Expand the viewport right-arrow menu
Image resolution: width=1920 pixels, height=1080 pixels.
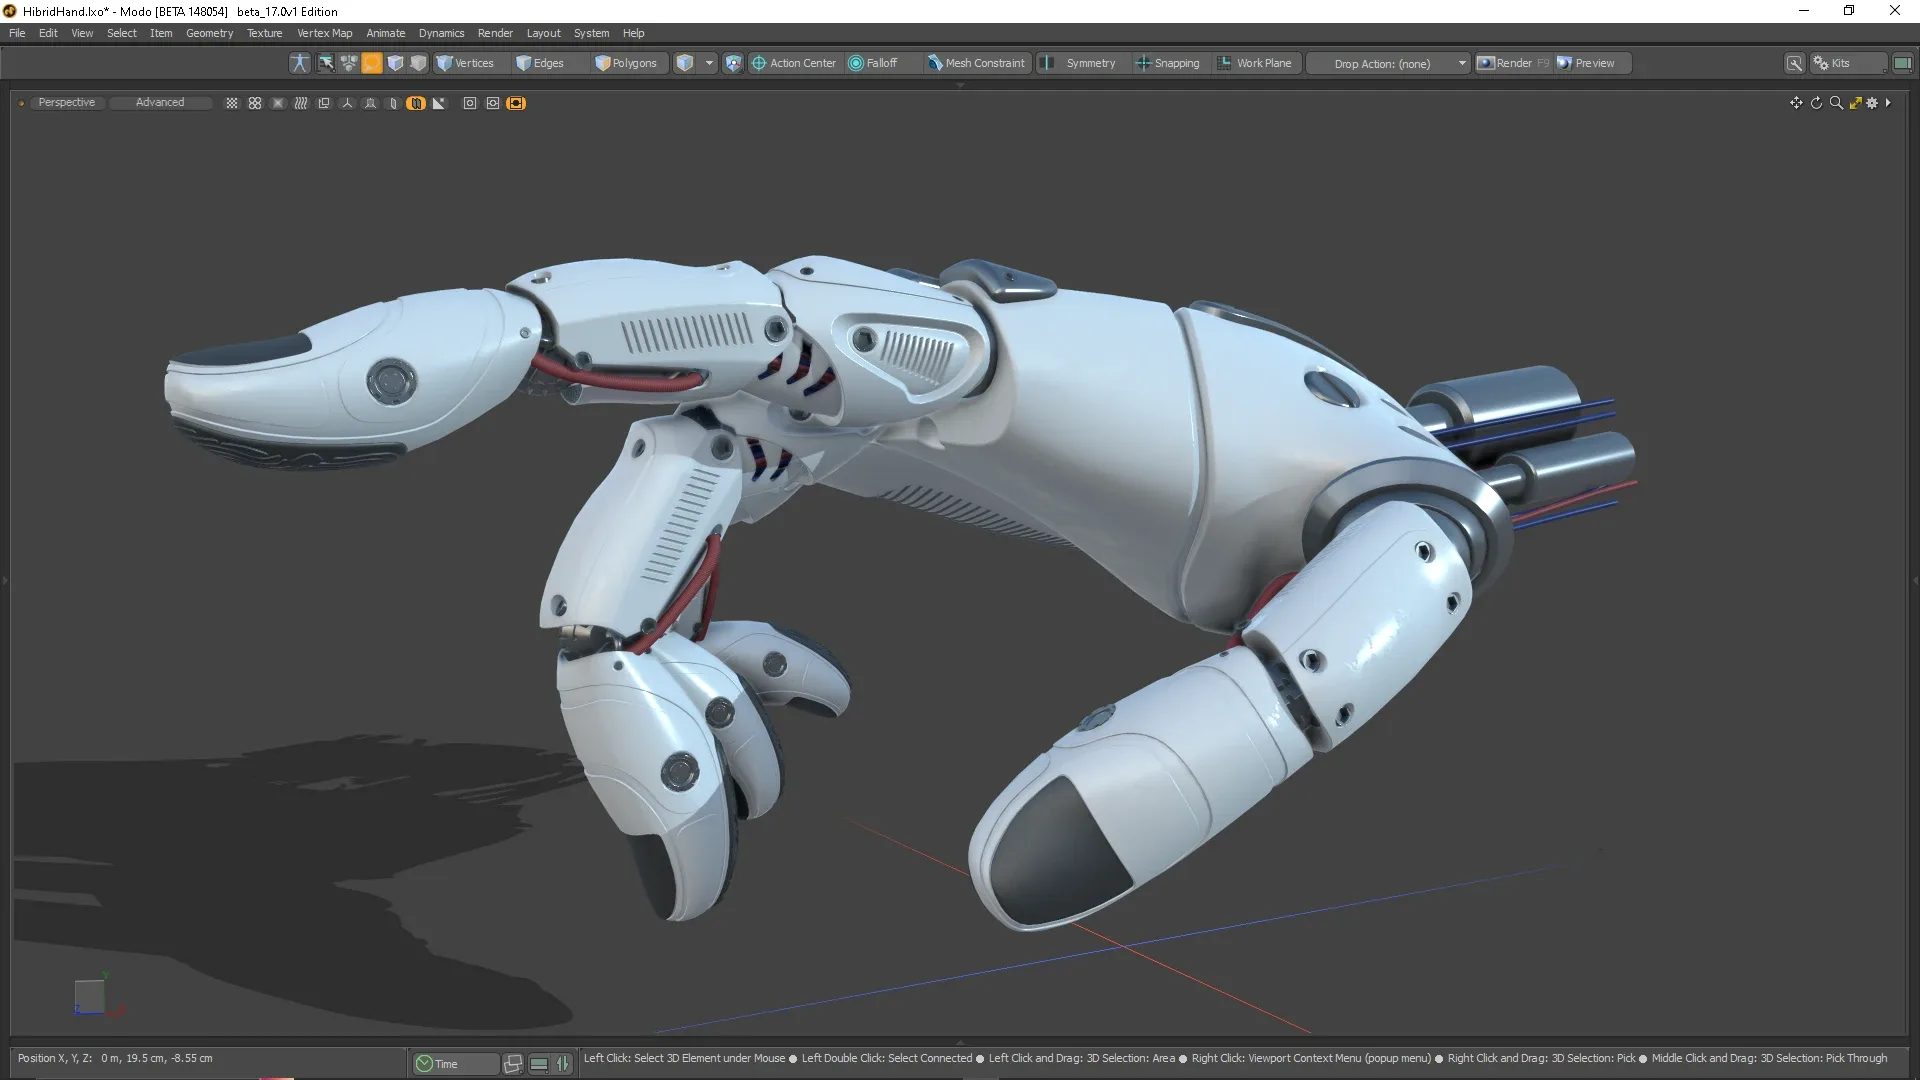tap(1888, 103)
